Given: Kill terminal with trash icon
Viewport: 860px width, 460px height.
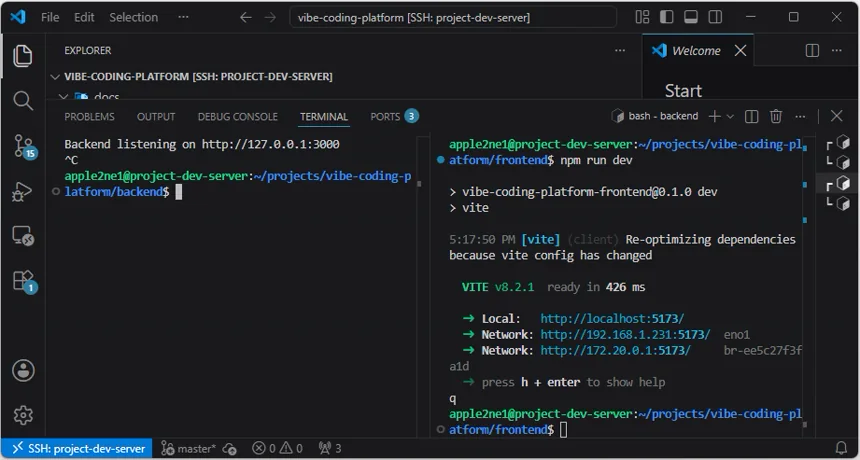Looking at the screenshot, I should (776, 116).
